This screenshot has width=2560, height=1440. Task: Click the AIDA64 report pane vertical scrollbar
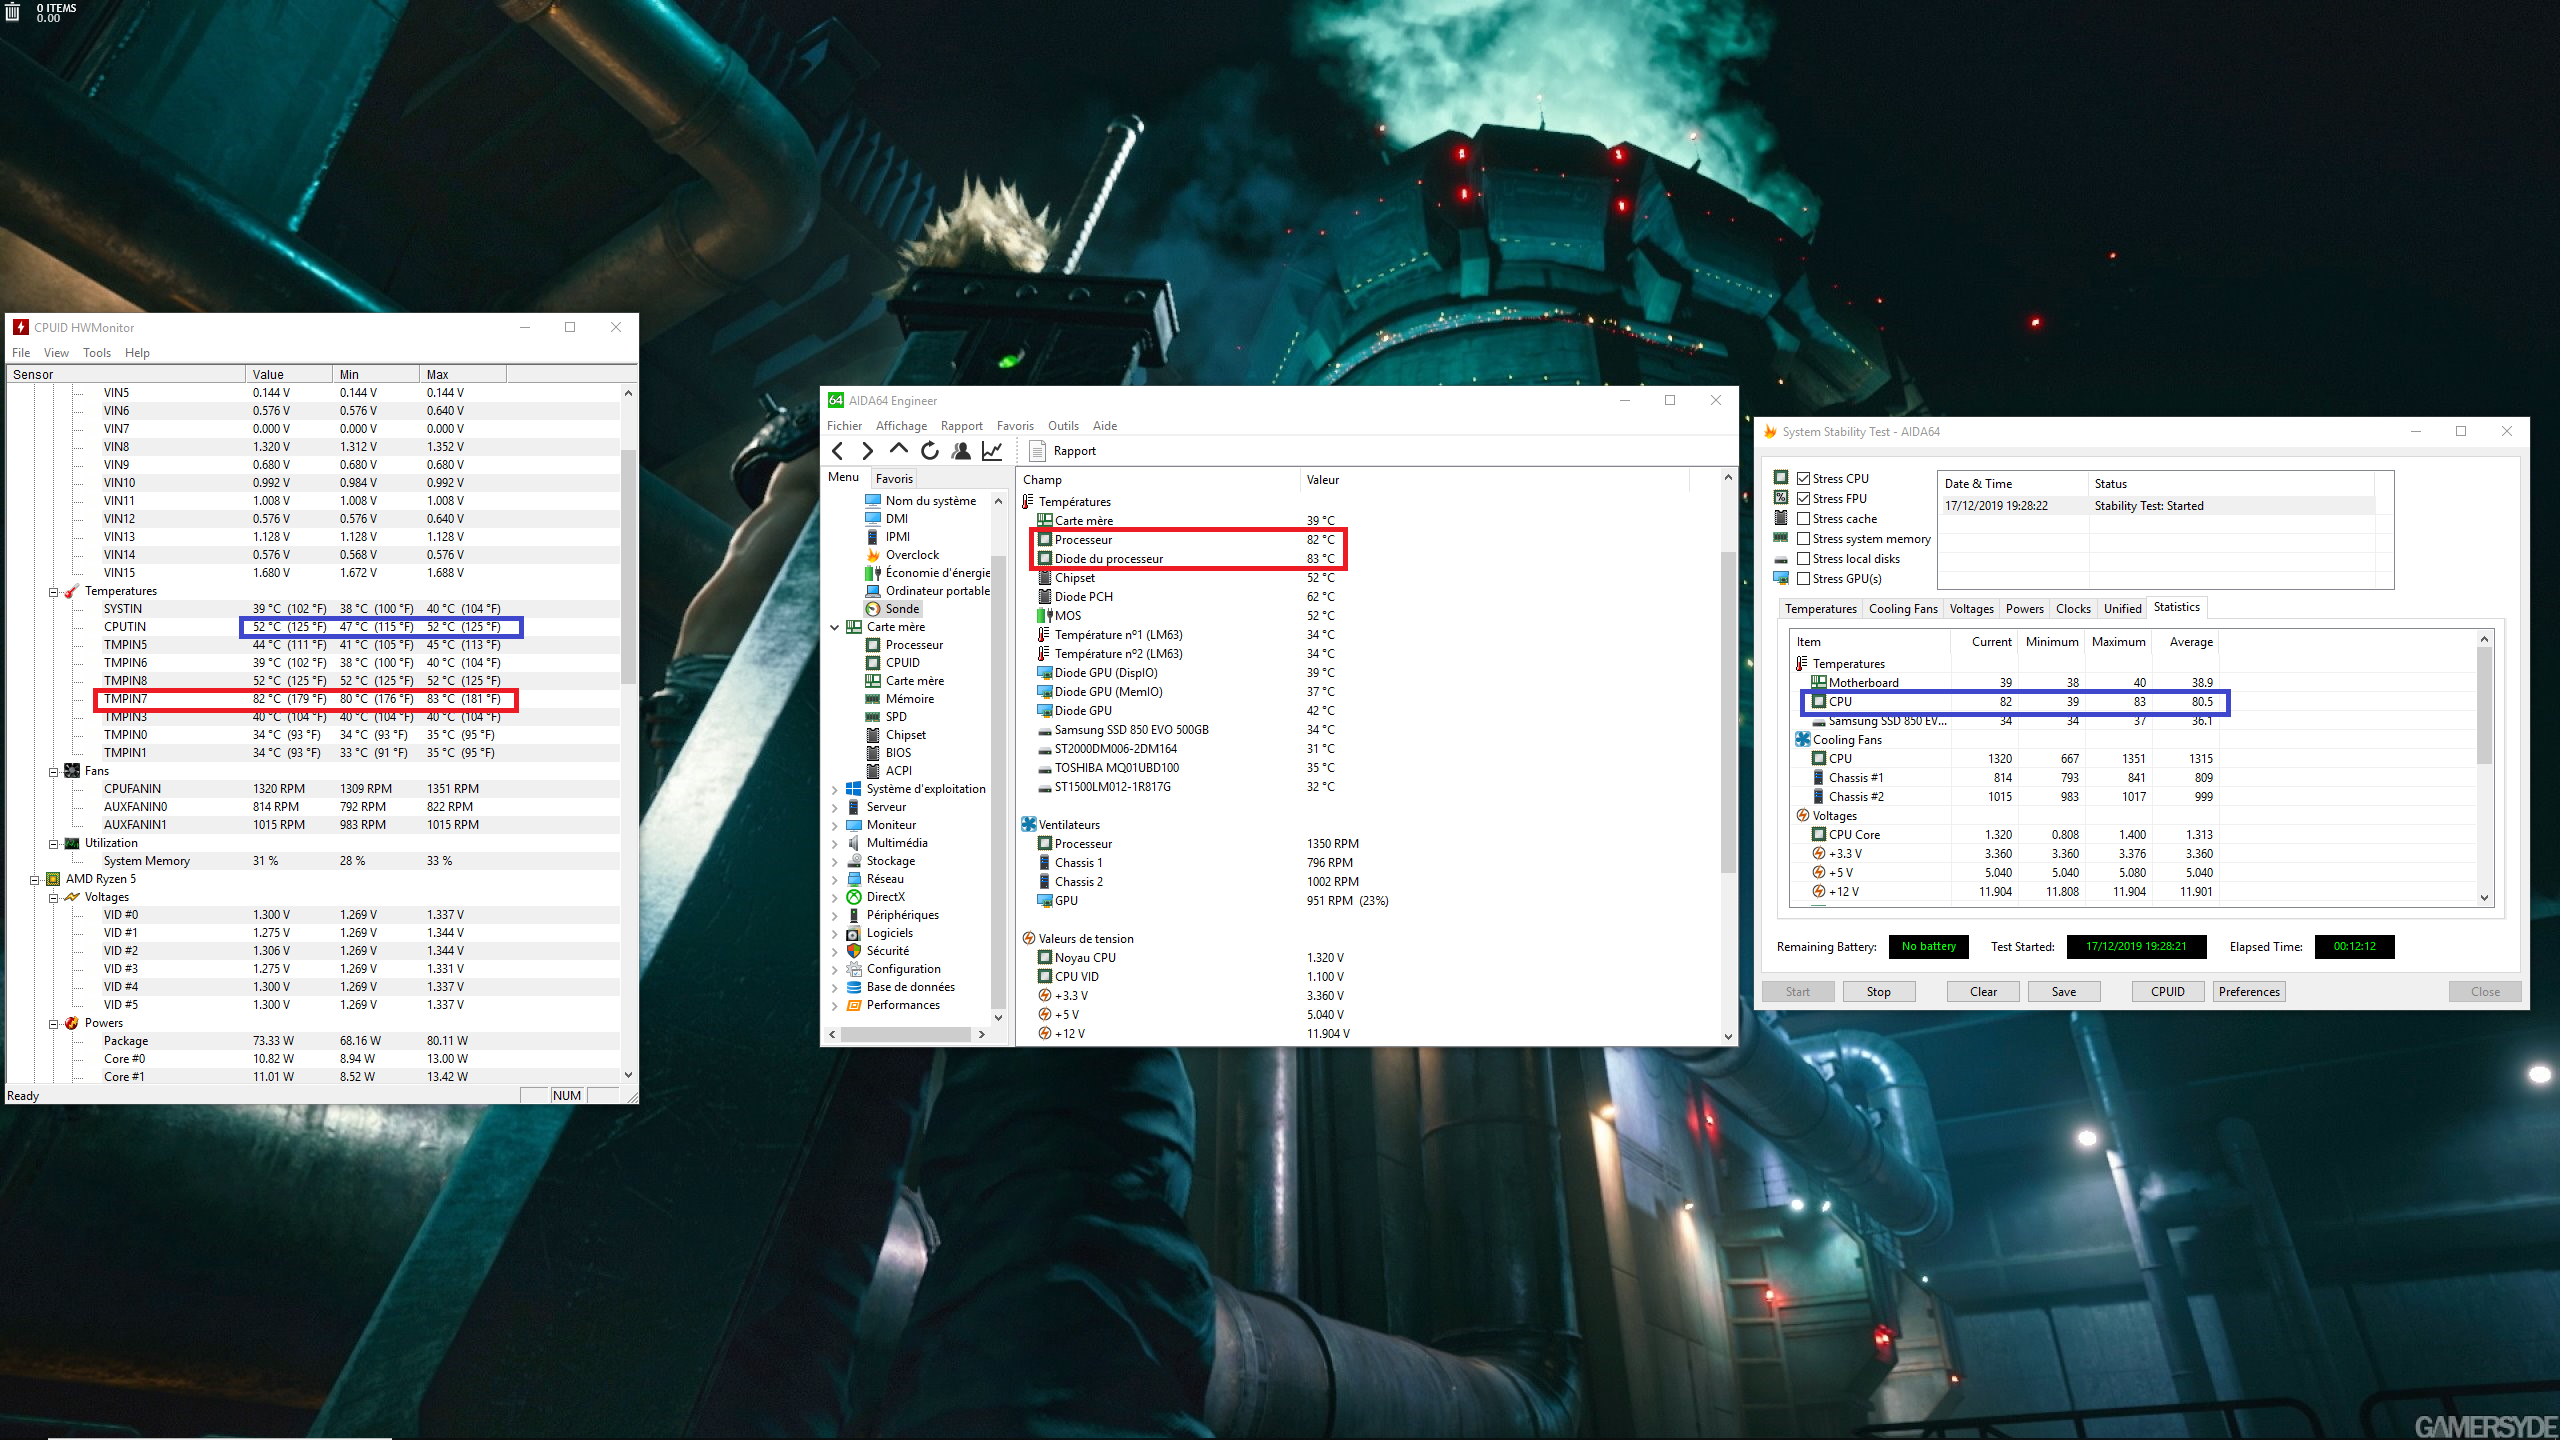tap(1728, 712)
